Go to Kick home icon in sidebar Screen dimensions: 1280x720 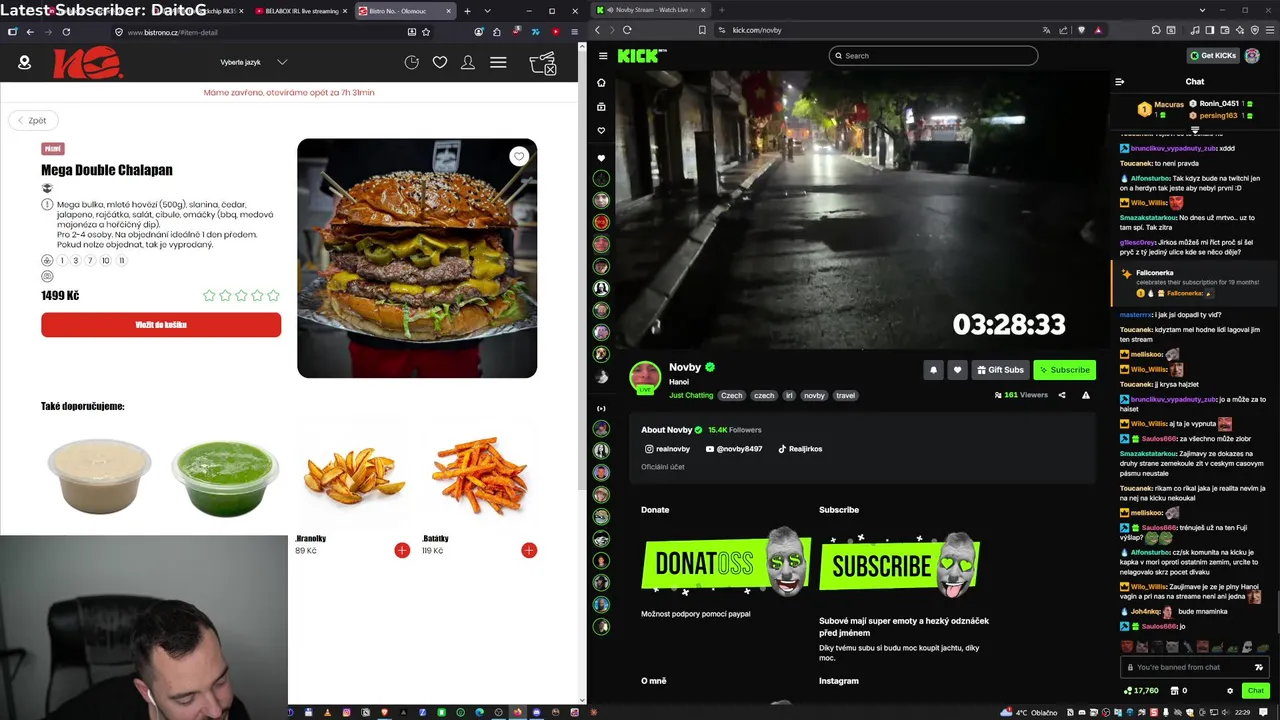[x=601, y=83]
